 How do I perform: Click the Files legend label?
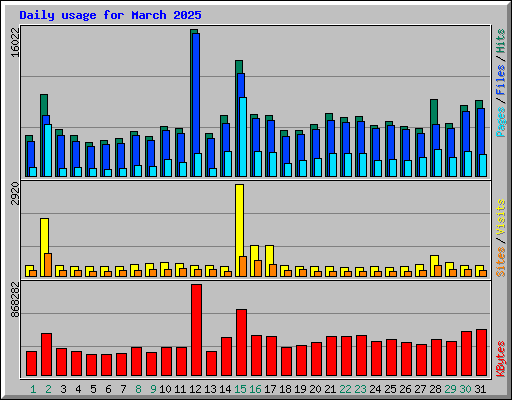click(x=500, y=80)
